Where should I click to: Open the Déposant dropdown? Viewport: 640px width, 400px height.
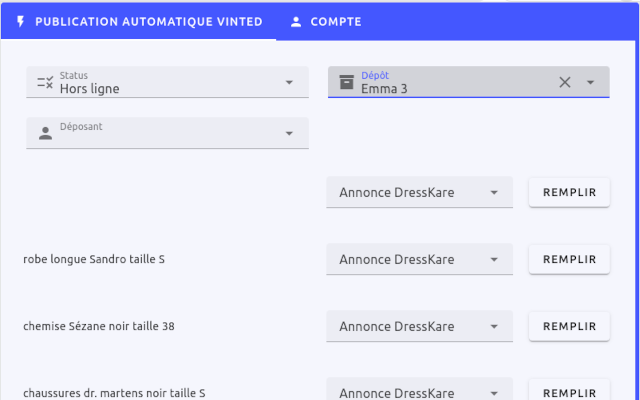coord(289,133)
